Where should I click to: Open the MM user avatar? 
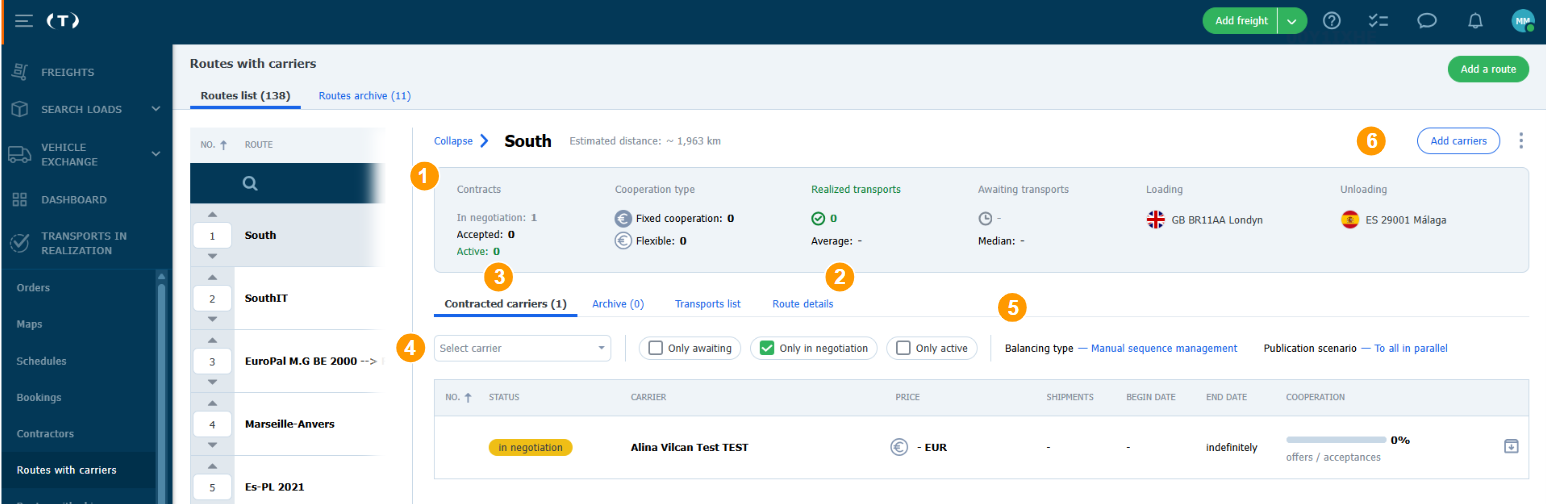coord(1522,21)
